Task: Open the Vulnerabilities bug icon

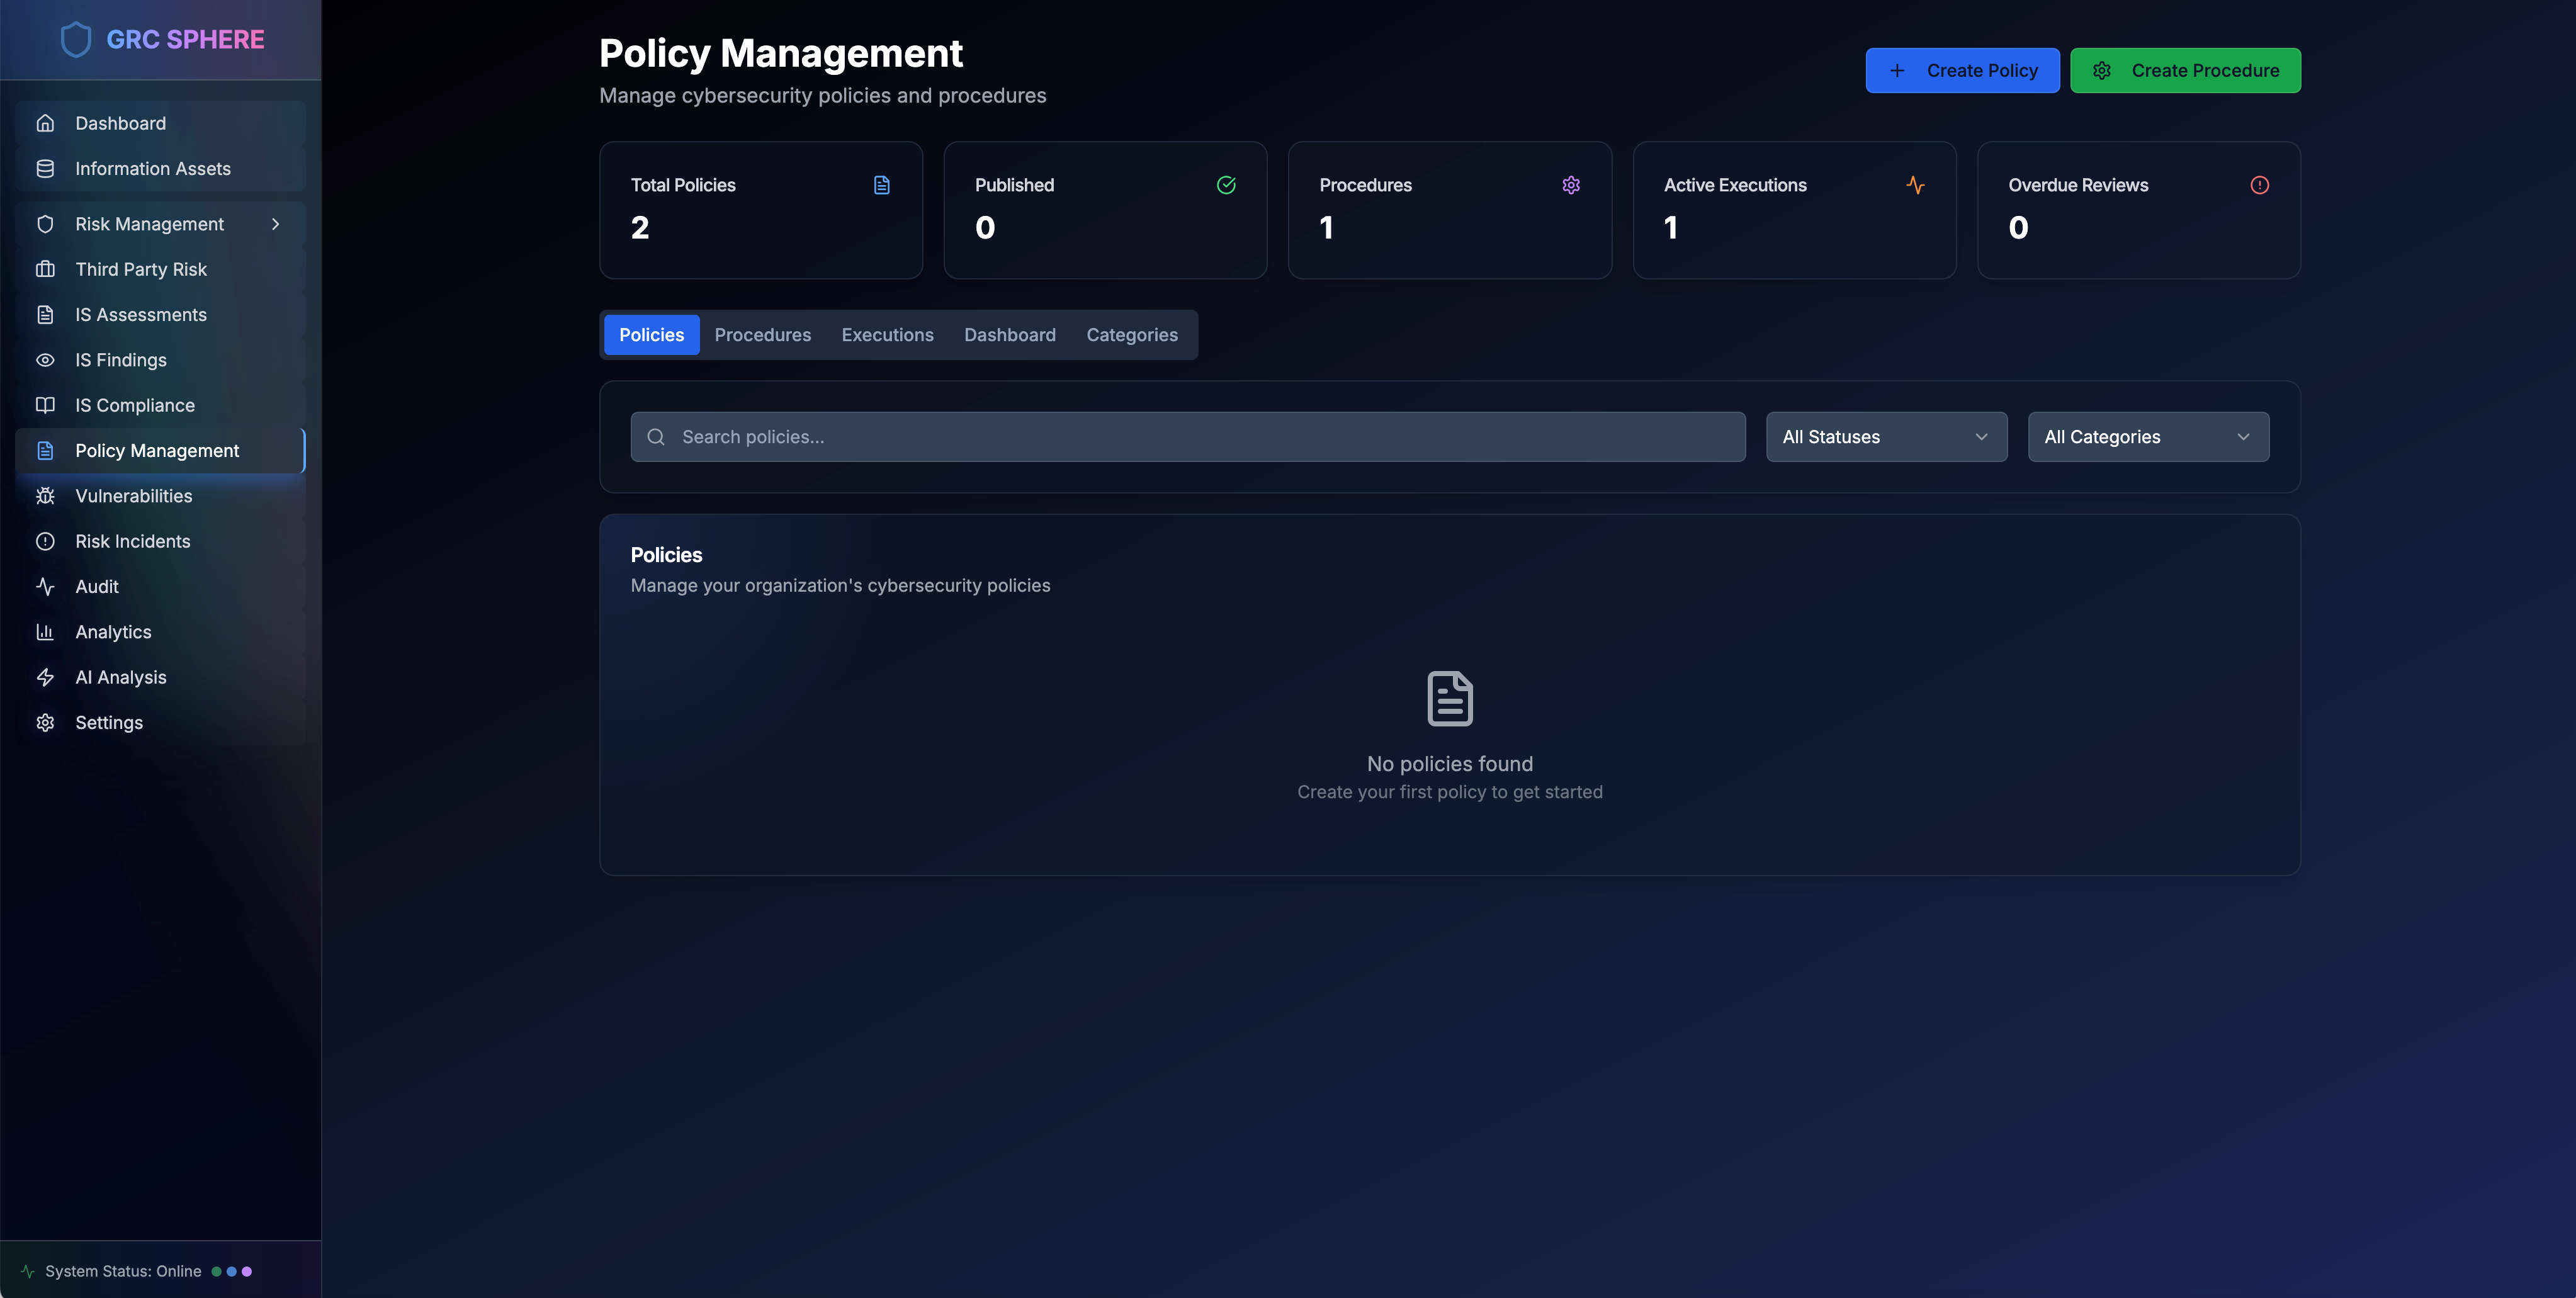Action: (x=45, y=496)
